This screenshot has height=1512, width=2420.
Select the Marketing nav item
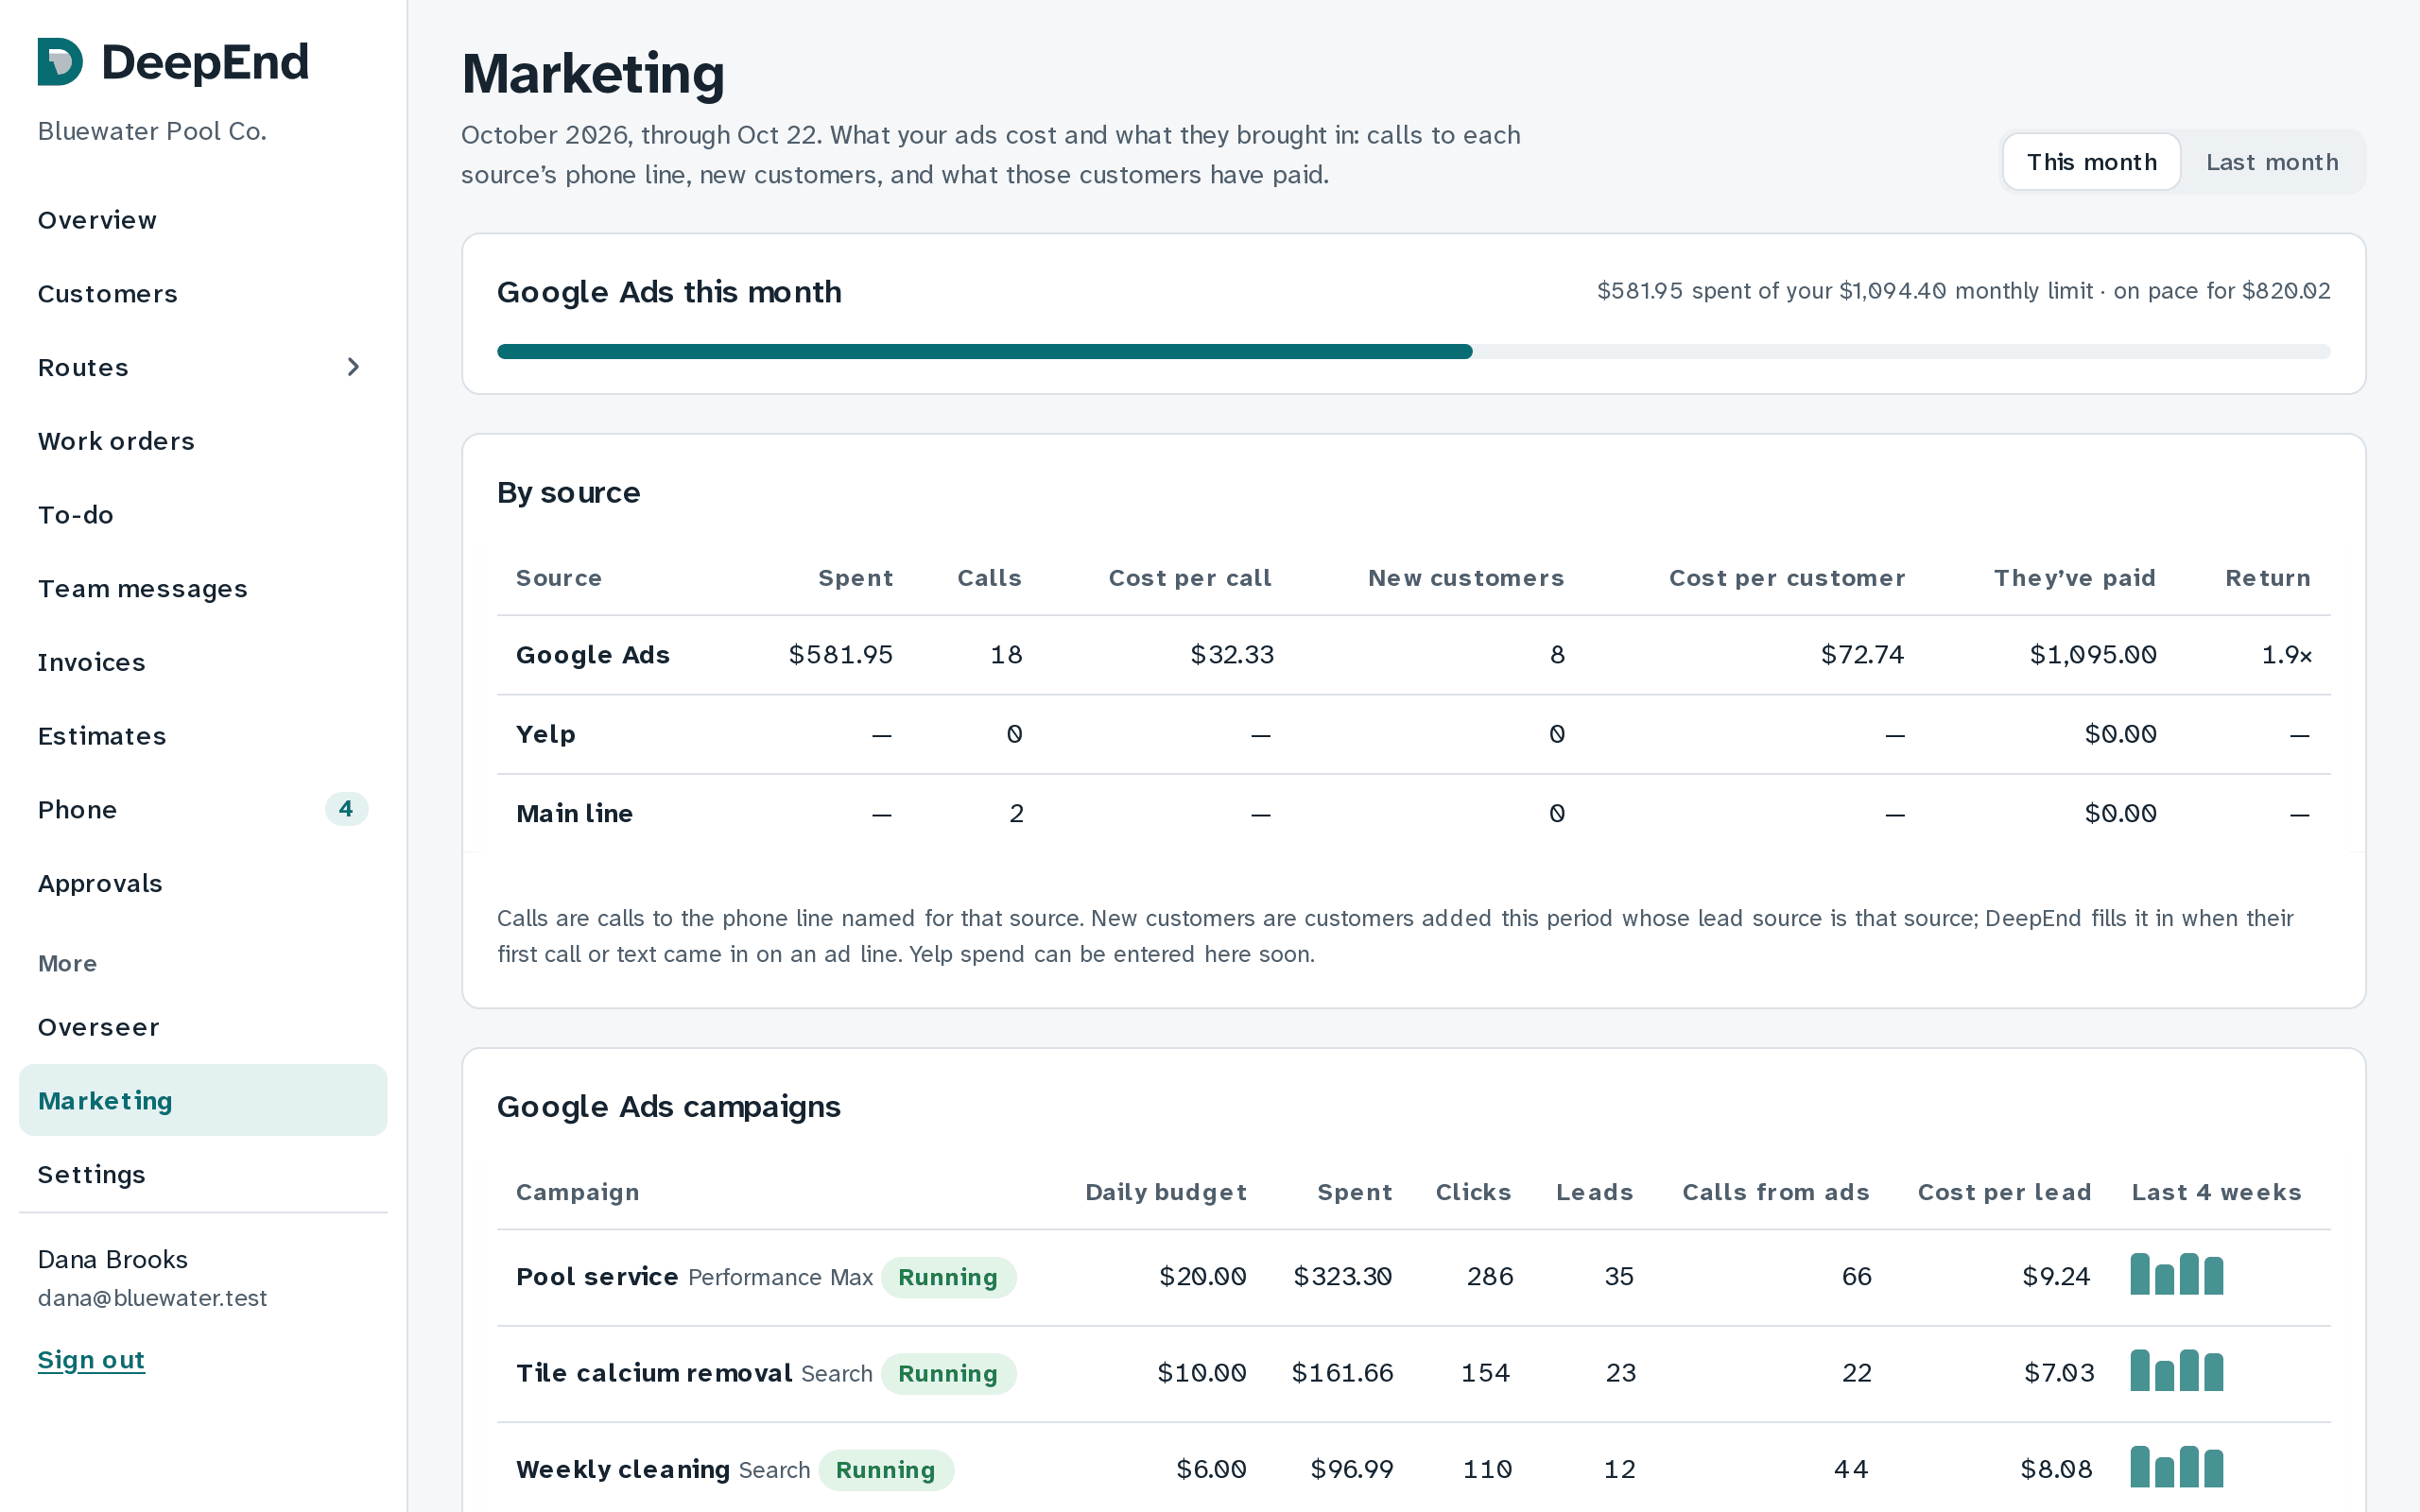tap(203, 1100)
